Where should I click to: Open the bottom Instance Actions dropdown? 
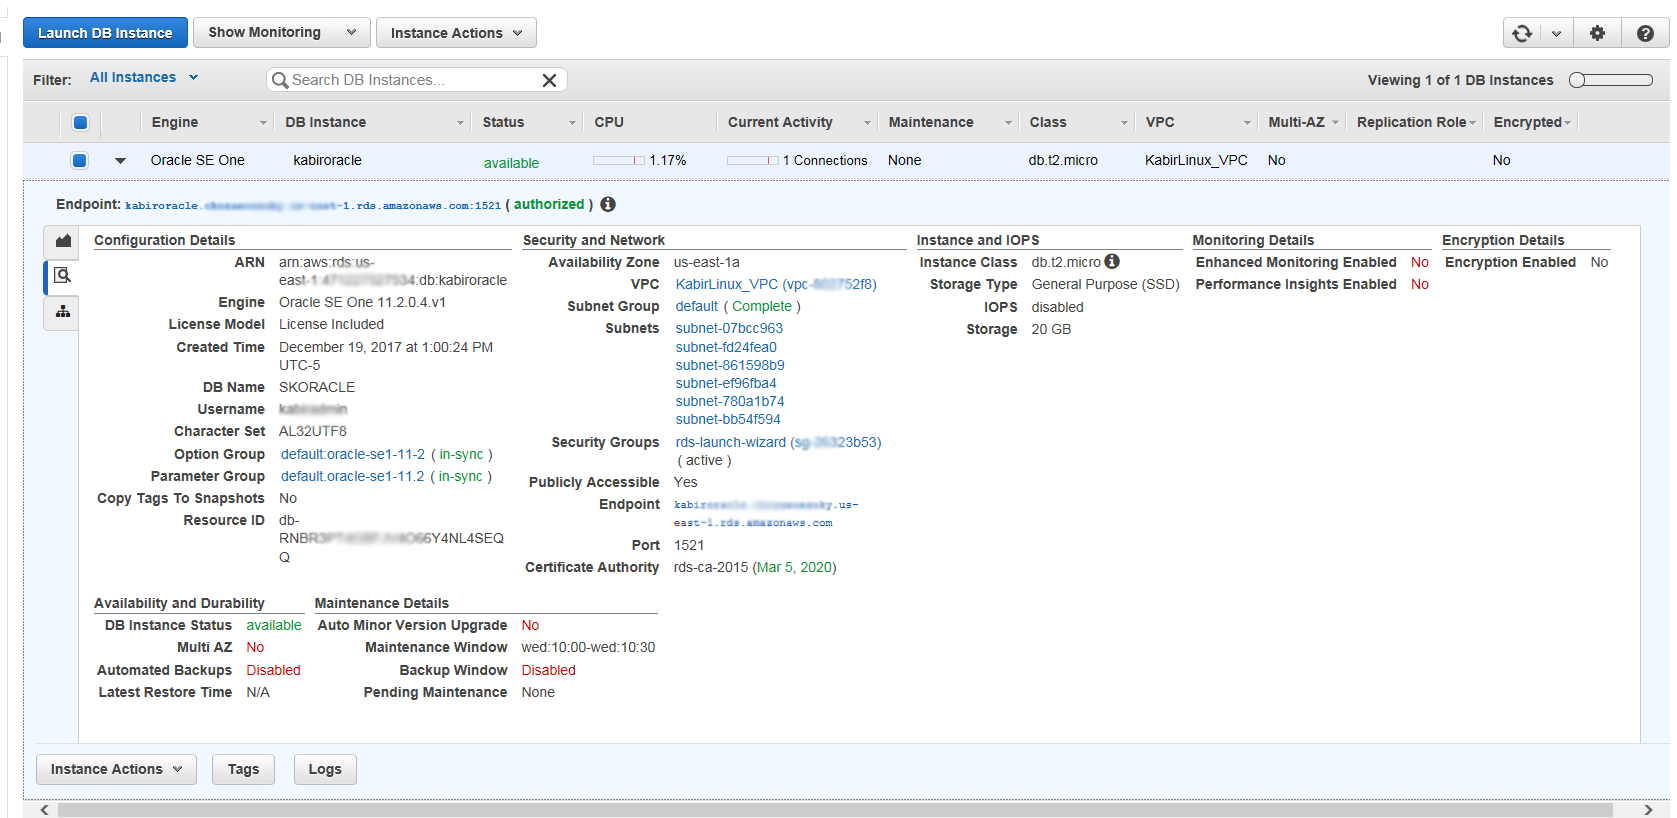(x=116, y=769)
